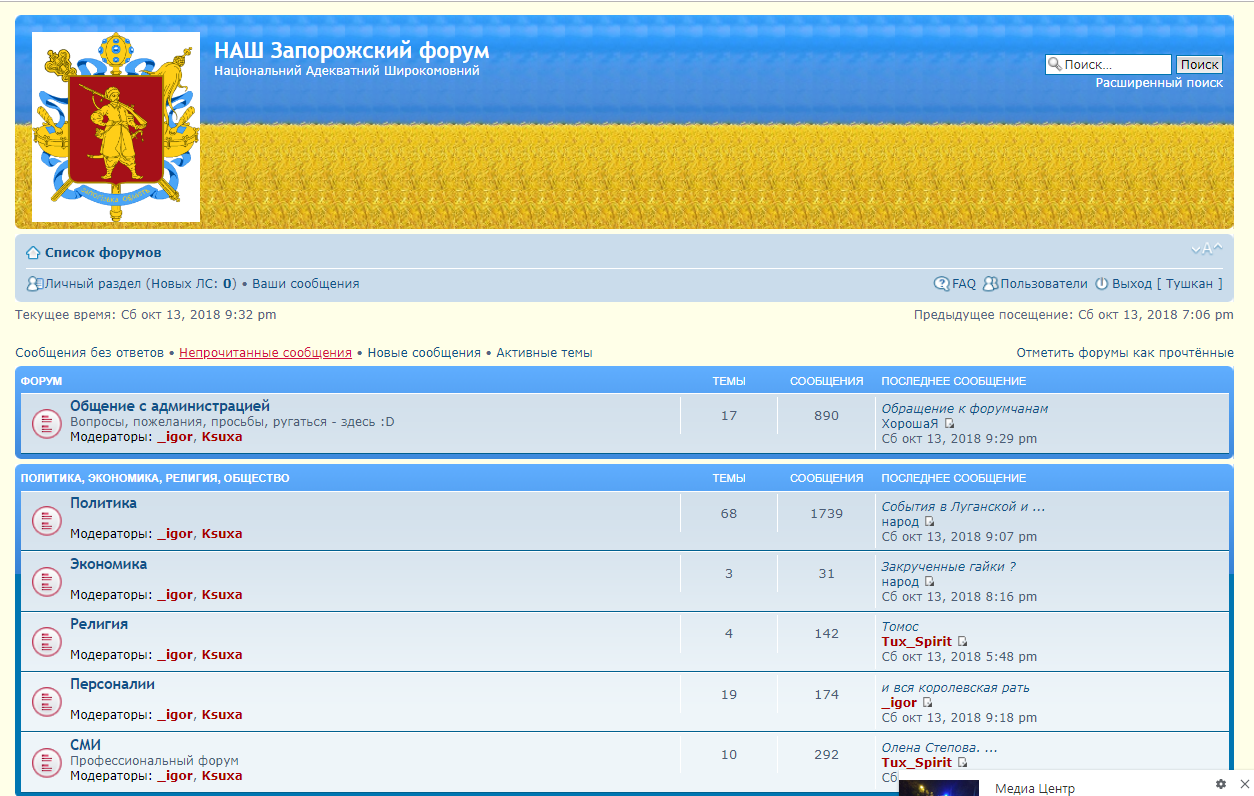1254x796 pixels.
Task: Click the Экономика forum unread icon
Action: pyautogui.click(x=47, y=581)
